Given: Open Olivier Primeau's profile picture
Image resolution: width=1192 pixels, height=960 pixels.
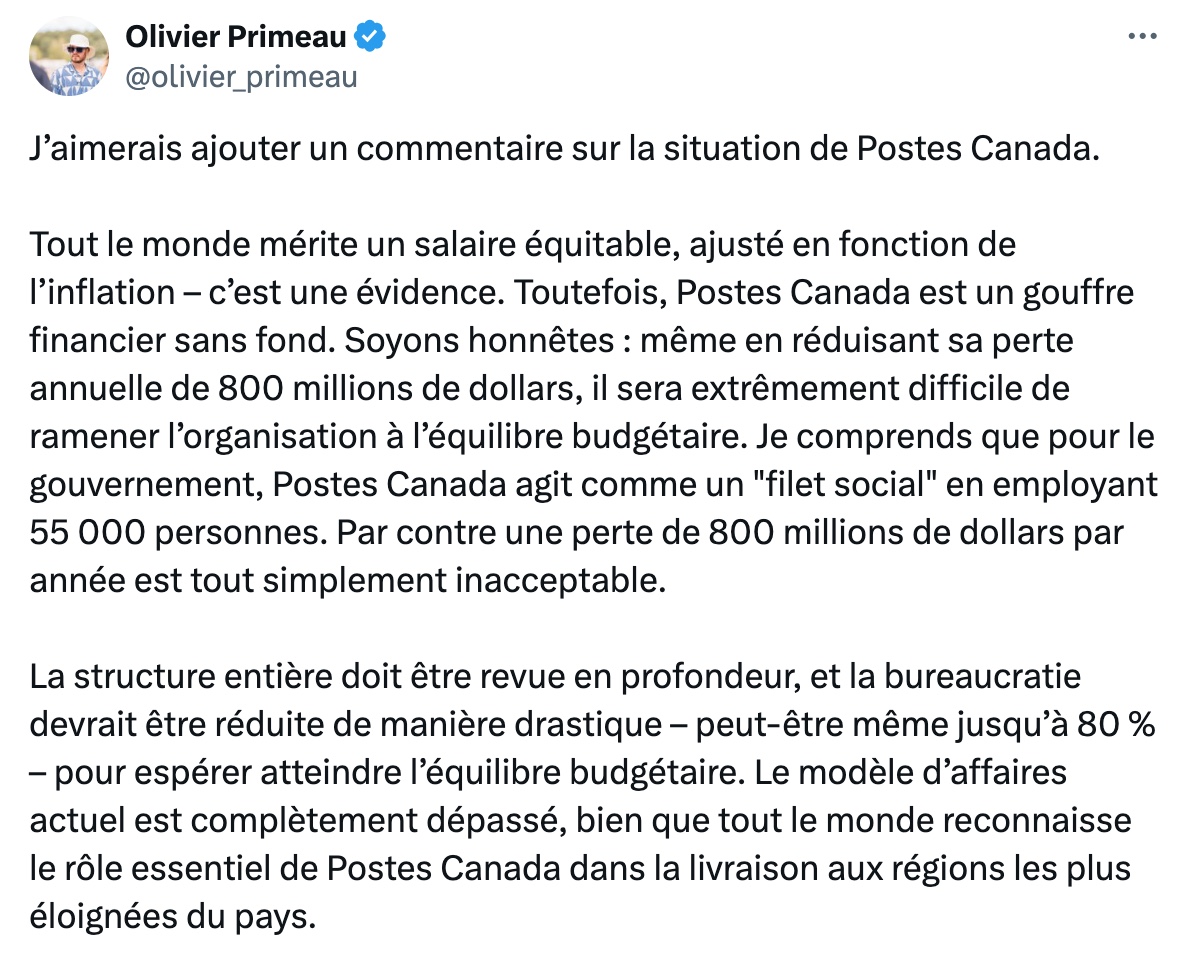Looking at the screenshot, I should (69, 57).
